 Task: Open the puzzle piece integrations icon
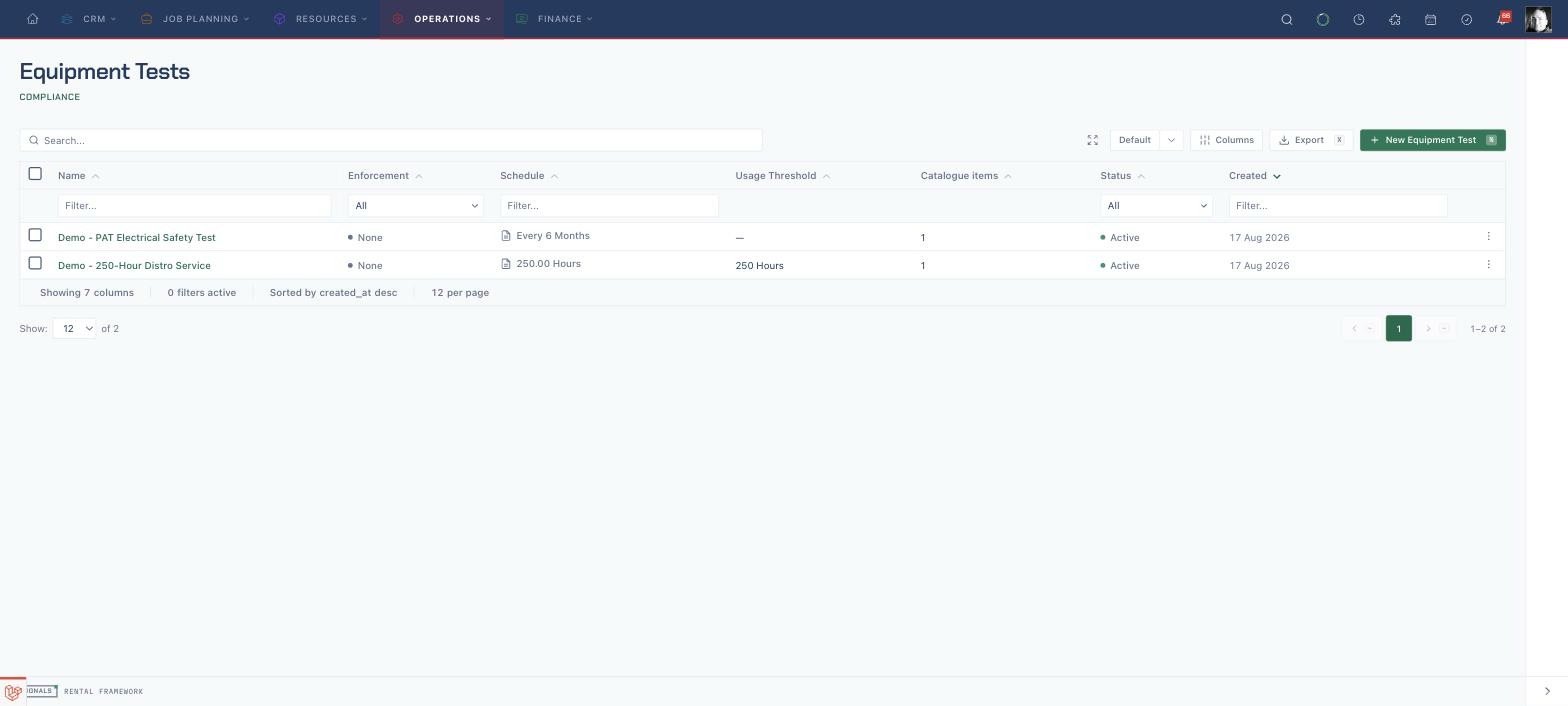pos(1395,19)
